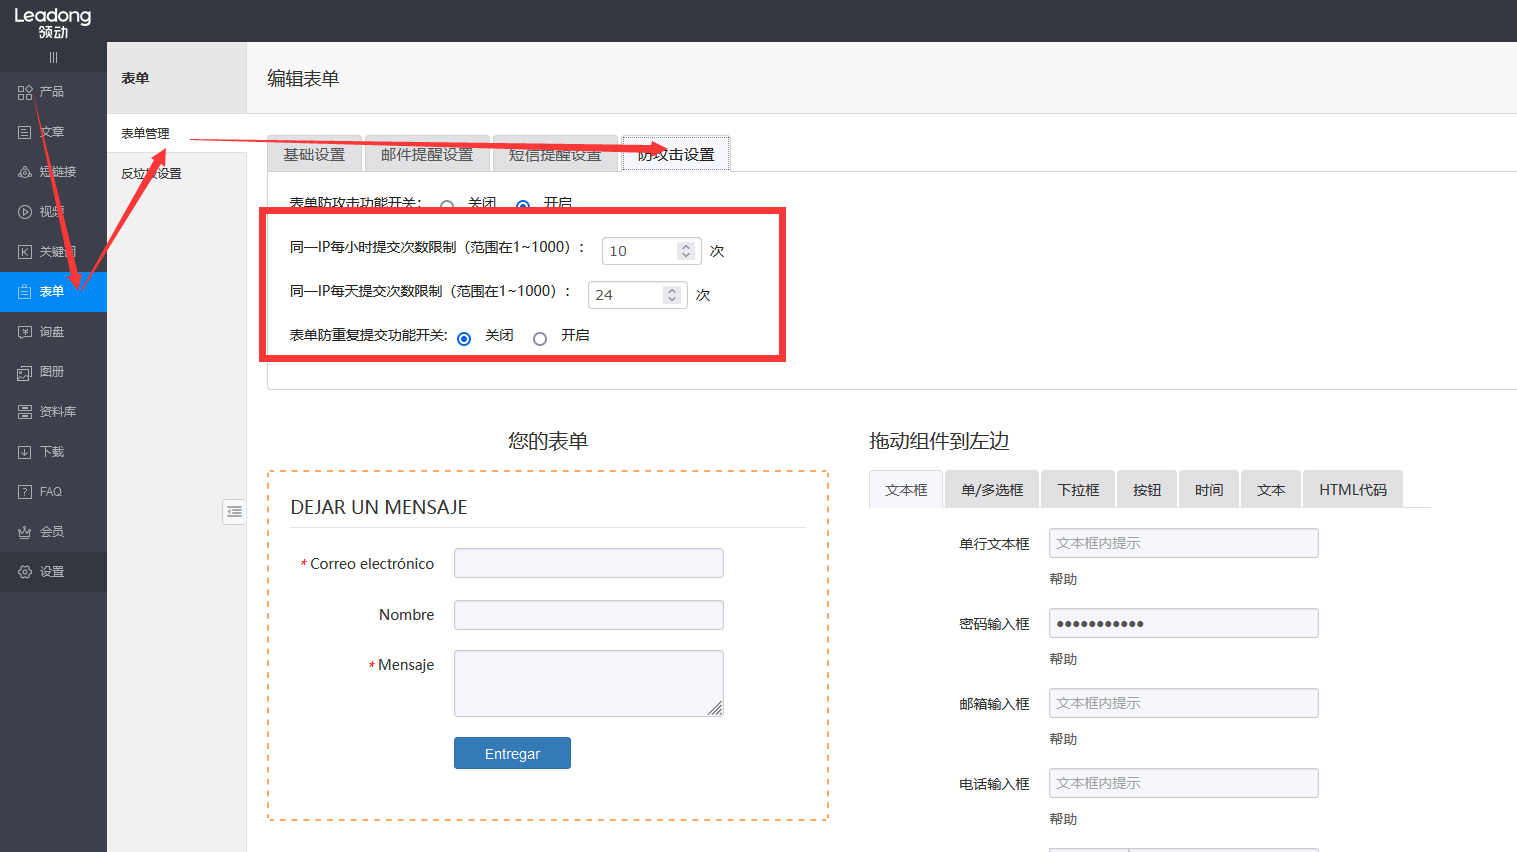Image resolution: width=1517 pixels, height=852 pixels.
Task: Click the Entregar submit button
Action: [x=512, y=753]
